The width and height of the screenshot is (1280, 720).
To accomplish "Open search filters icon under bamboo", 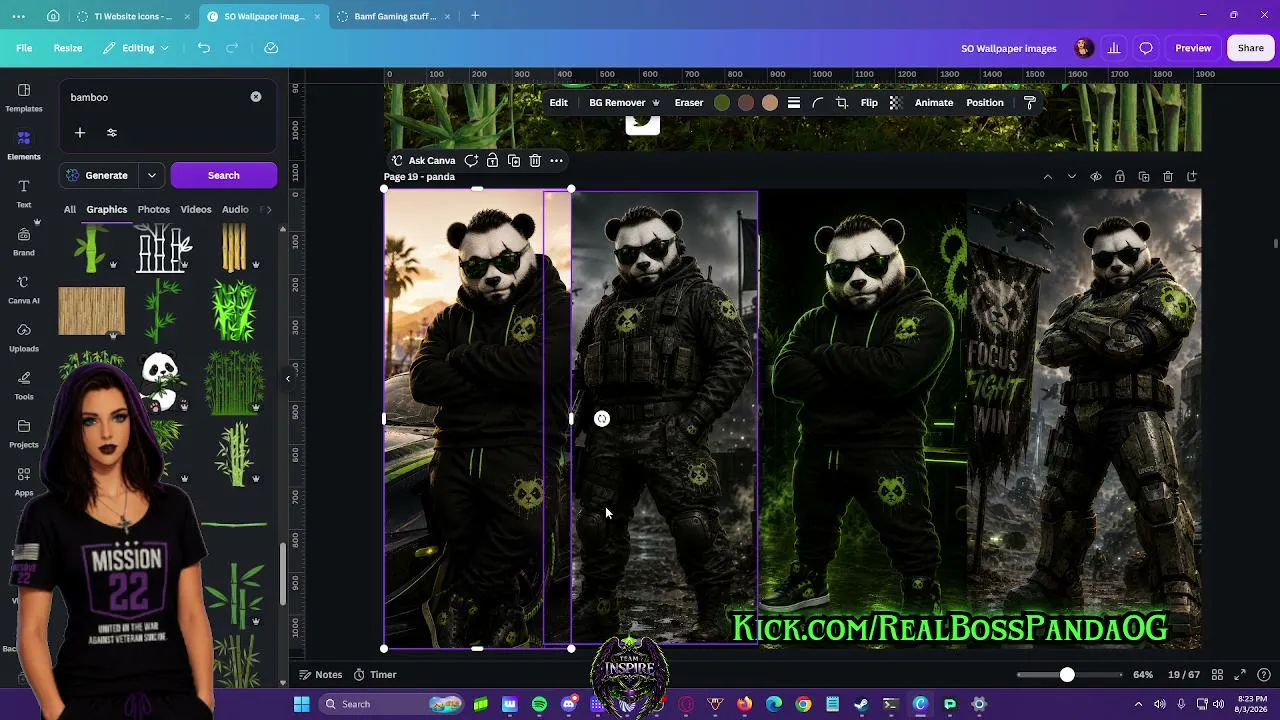I will pos(112,133).
